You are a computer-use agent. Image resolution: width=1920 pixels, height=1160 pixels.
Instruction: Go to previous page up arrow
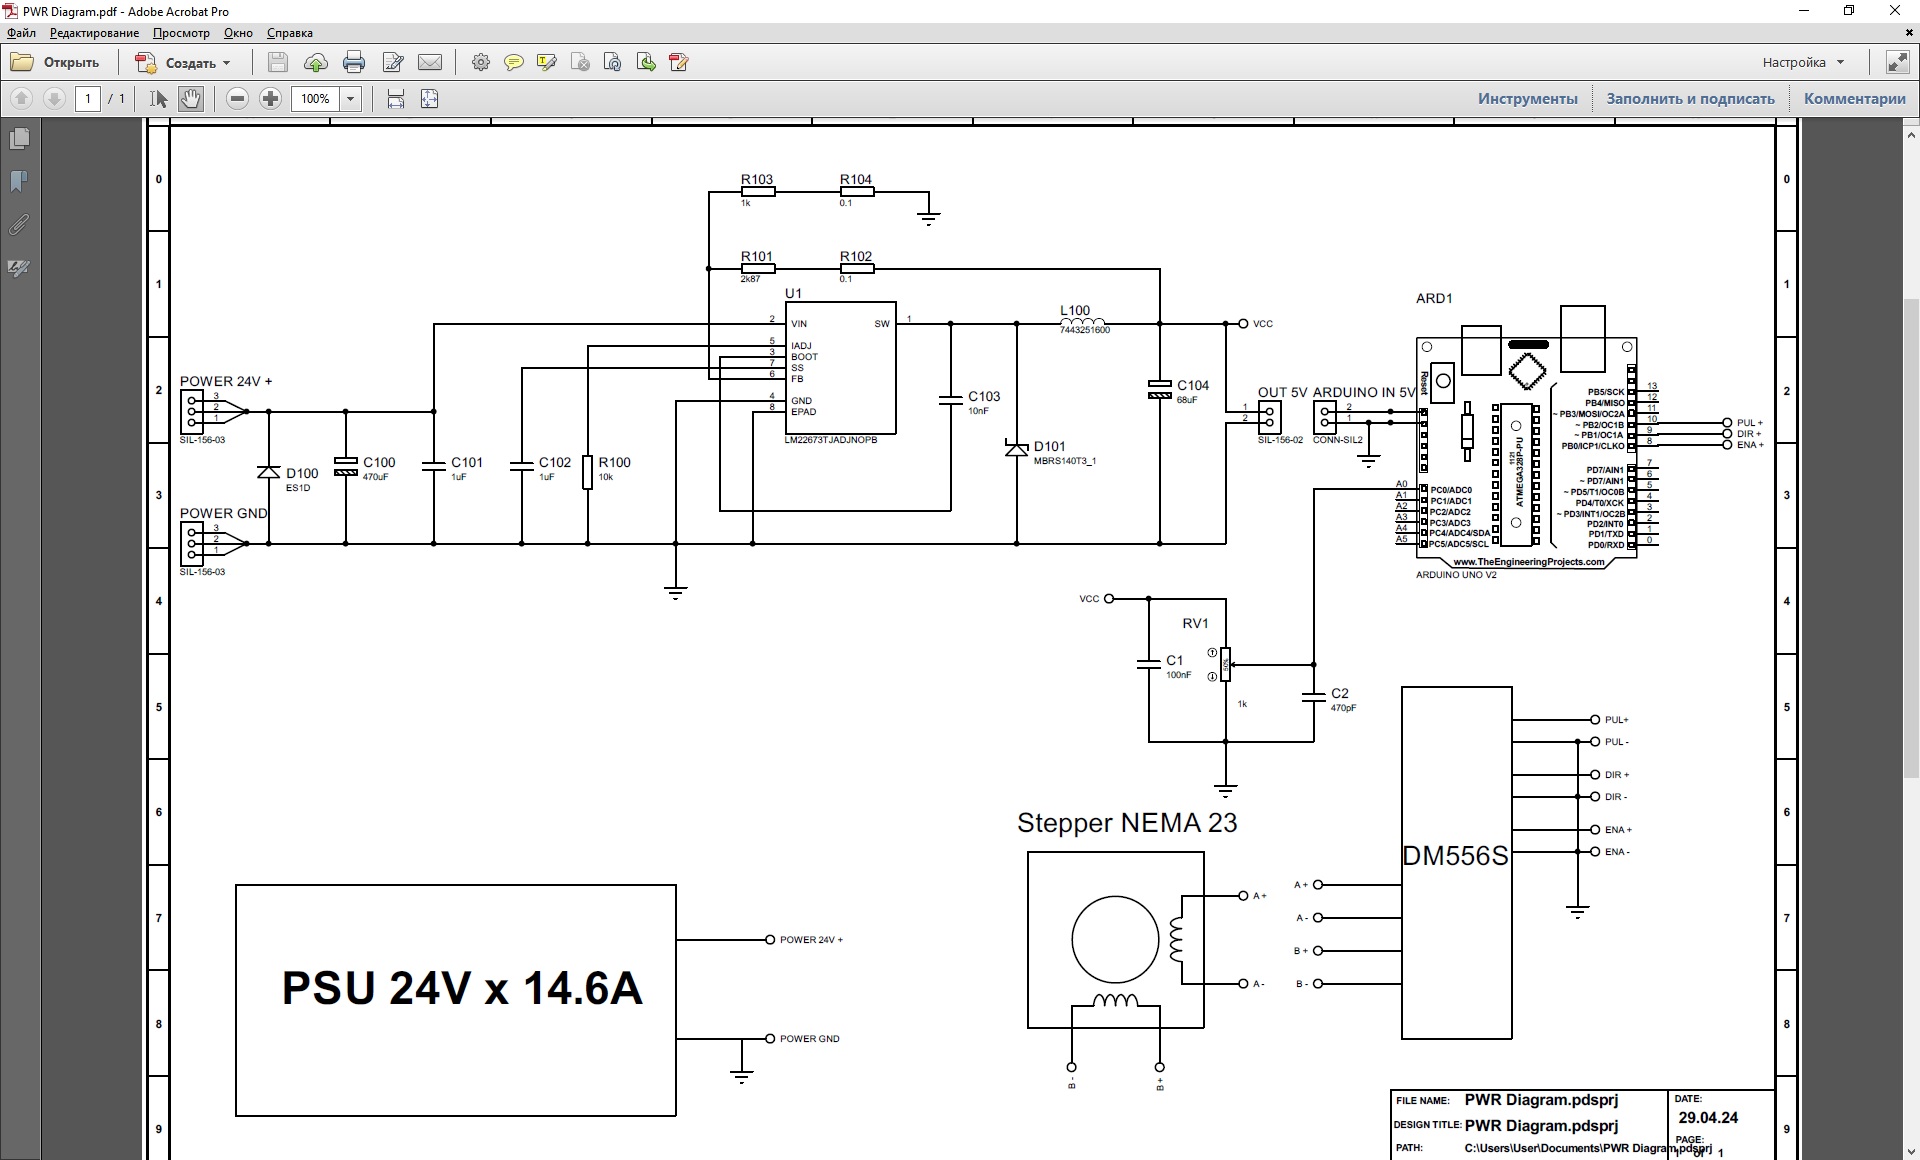coord(22,98)
